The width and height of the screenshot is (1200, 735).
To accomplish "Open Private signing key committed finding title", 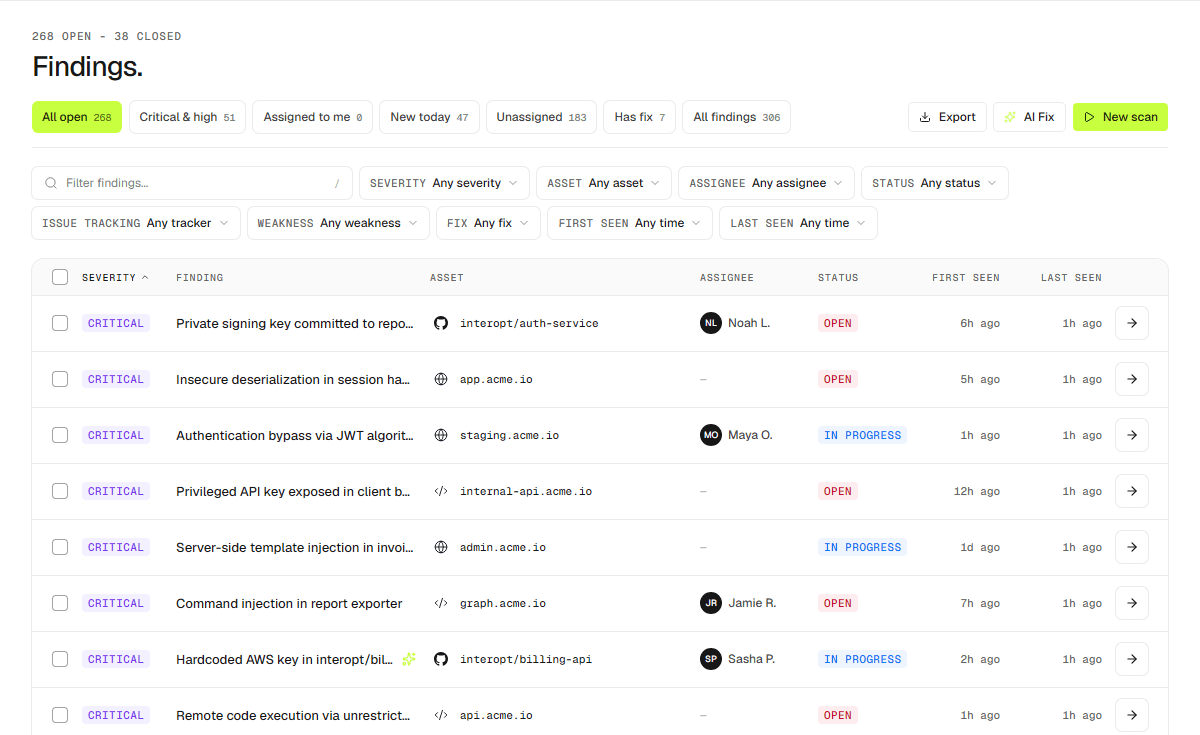I will 295,323.
